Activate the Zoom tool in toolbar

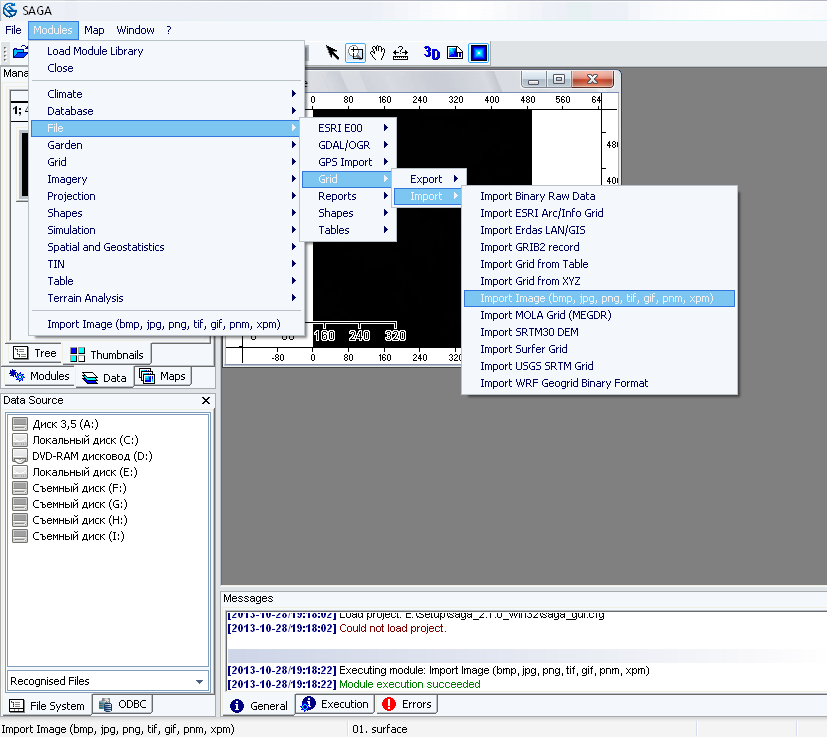[355, 53]
